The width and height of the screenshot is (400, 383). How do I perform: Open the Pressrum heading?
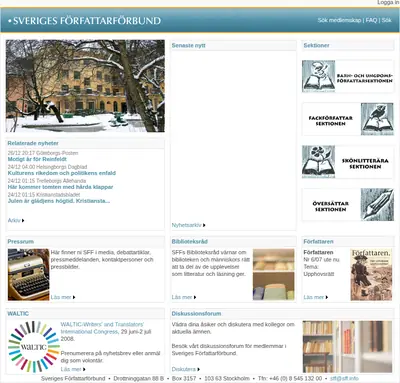pos(21,241)
